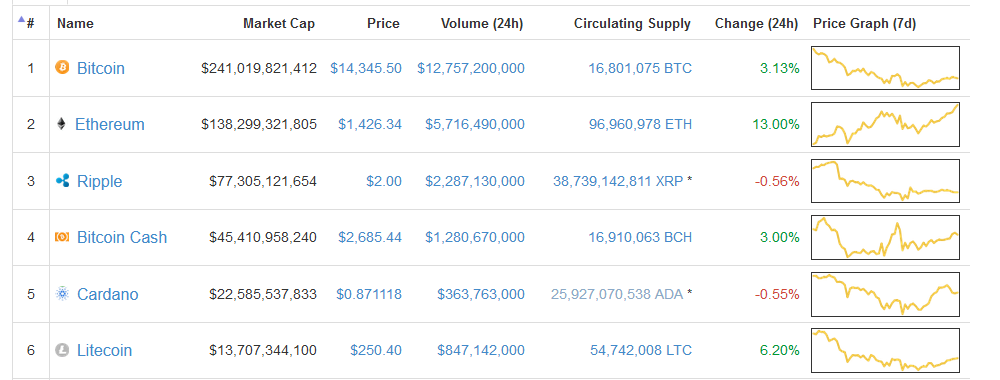Open Bitcoin price $14,345.50 link
Viewport: 1000px width, 380px height.
pos(366,68)
